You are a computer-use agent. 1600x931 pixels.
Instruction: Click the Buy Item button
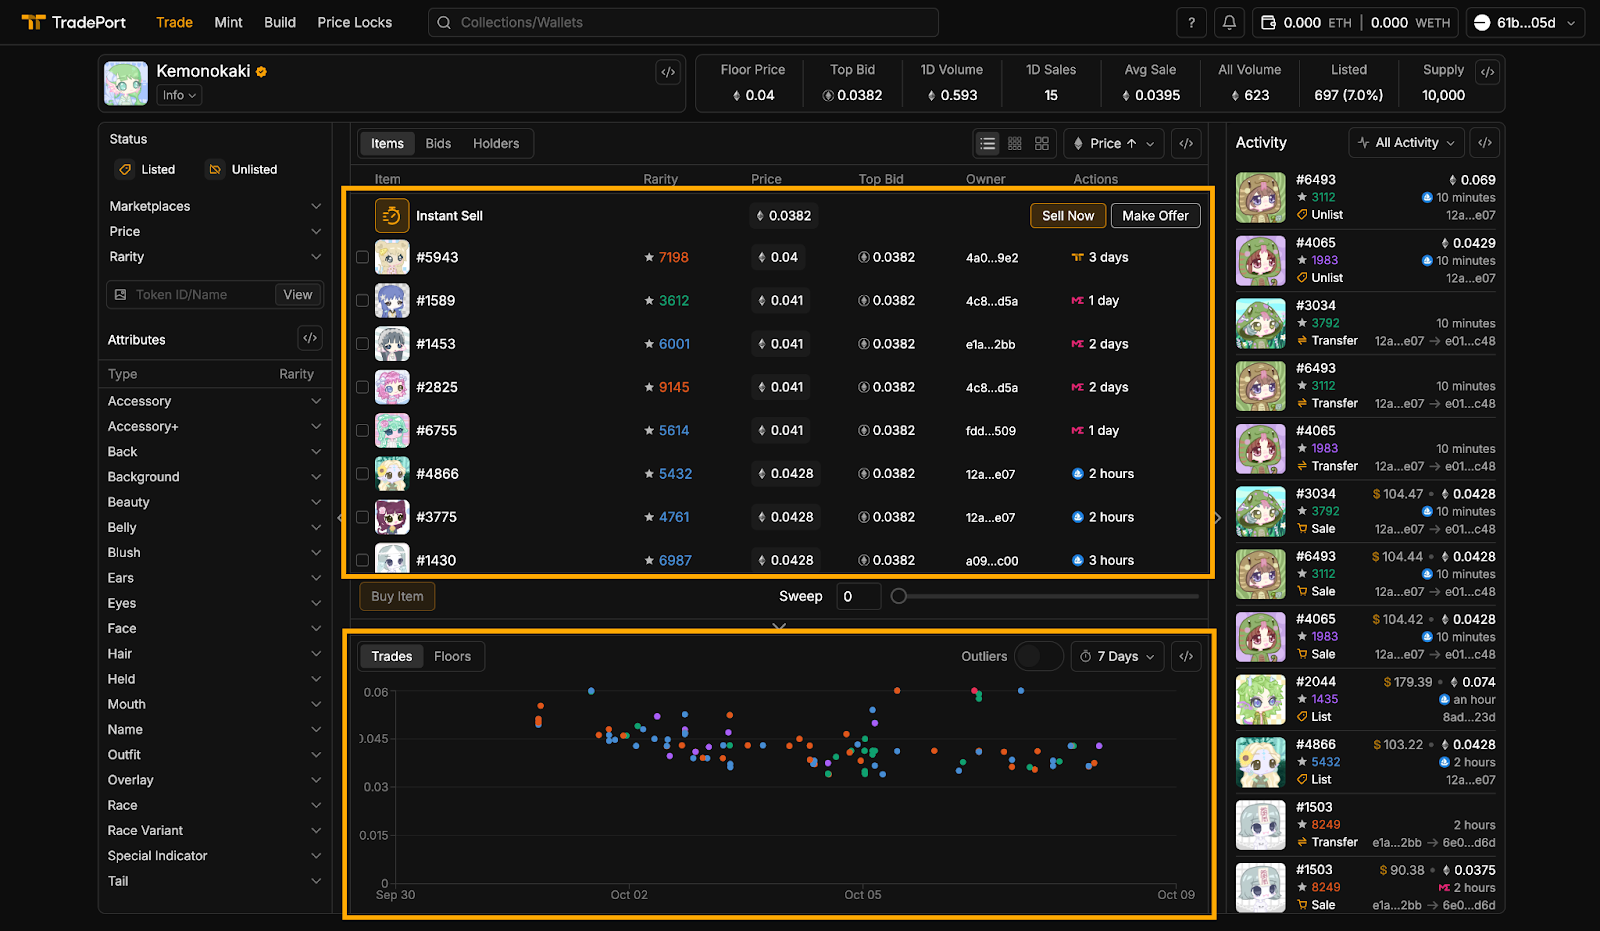tap(397, 596)
